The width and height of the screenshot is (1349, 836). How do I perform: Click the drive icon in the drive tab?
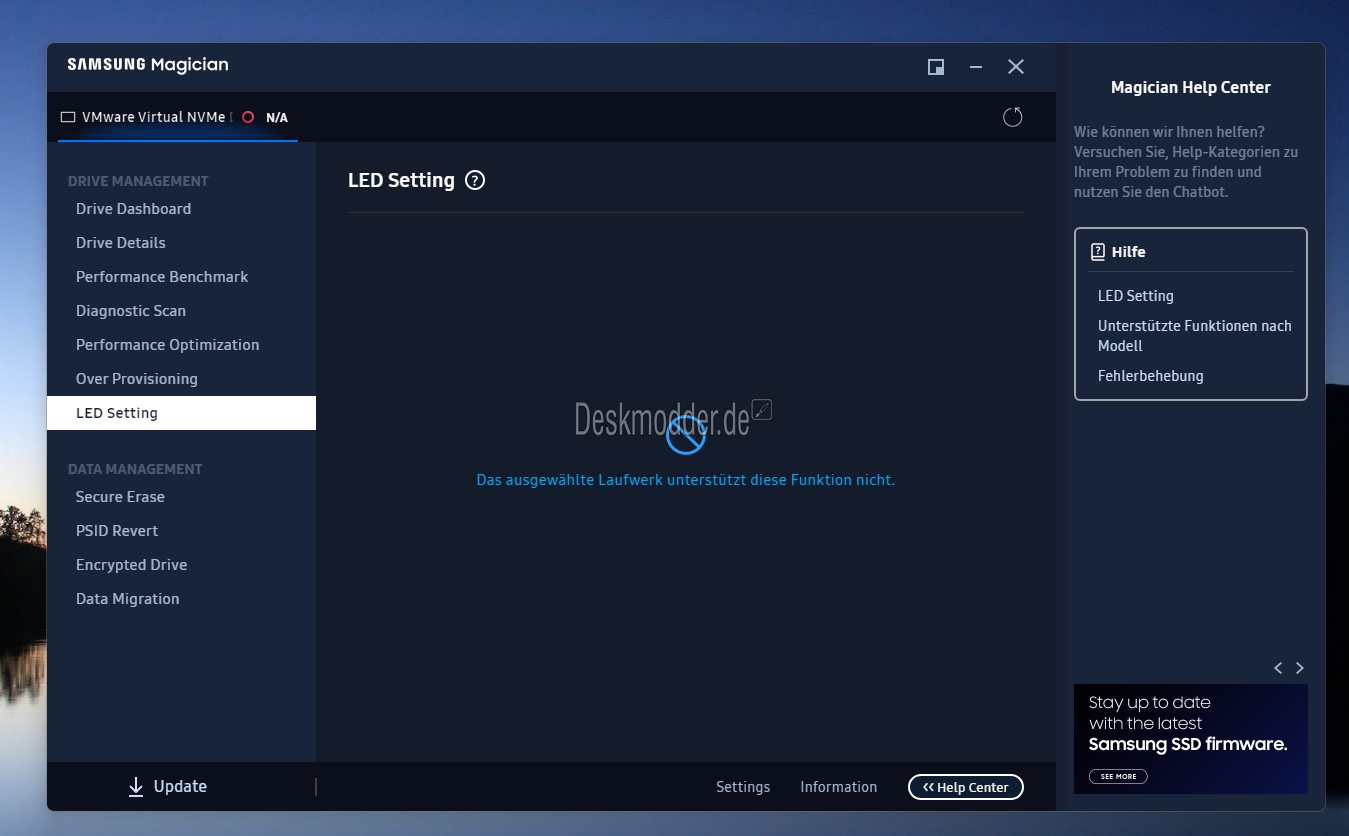pos(68,117)
